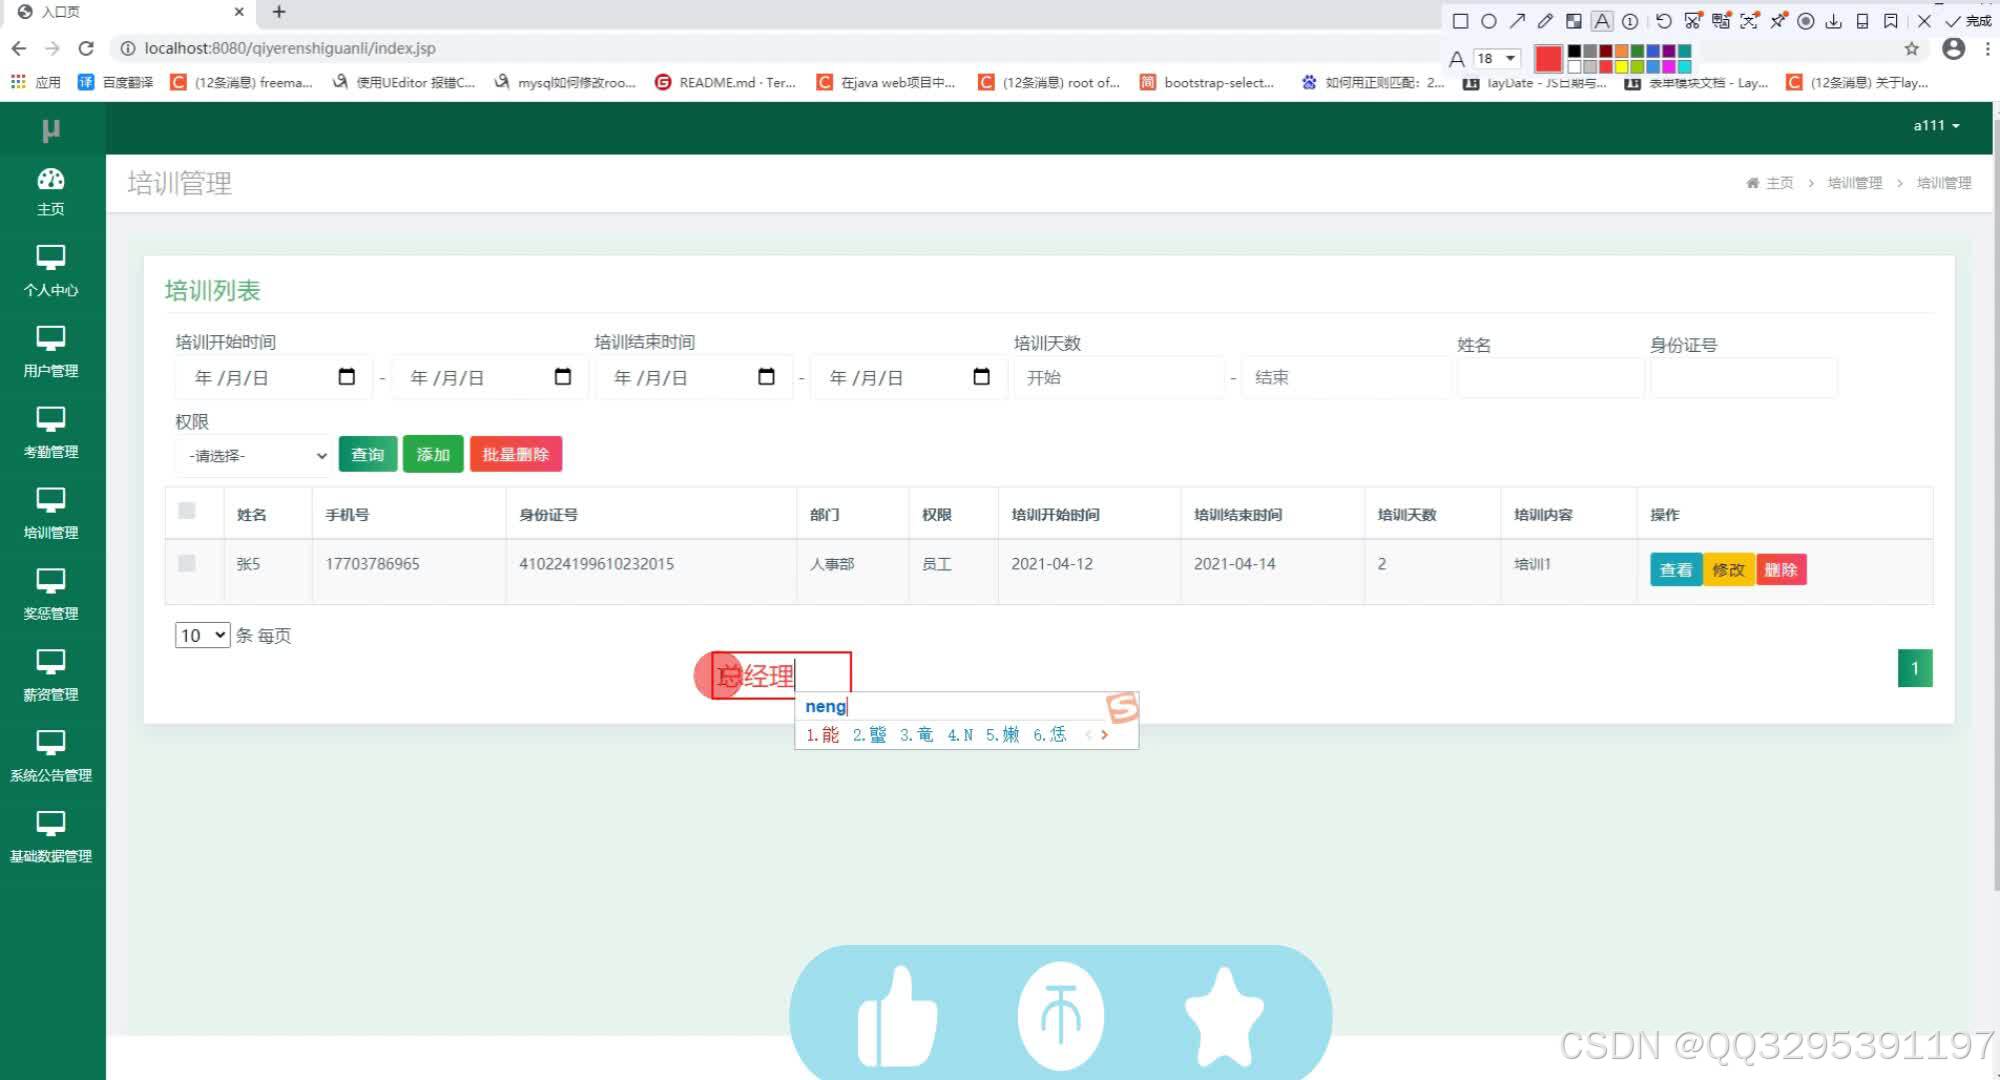Select the rectangle annotation tool
2000x1080 pixels.
pyautogui.click(x=1460, y=21)
